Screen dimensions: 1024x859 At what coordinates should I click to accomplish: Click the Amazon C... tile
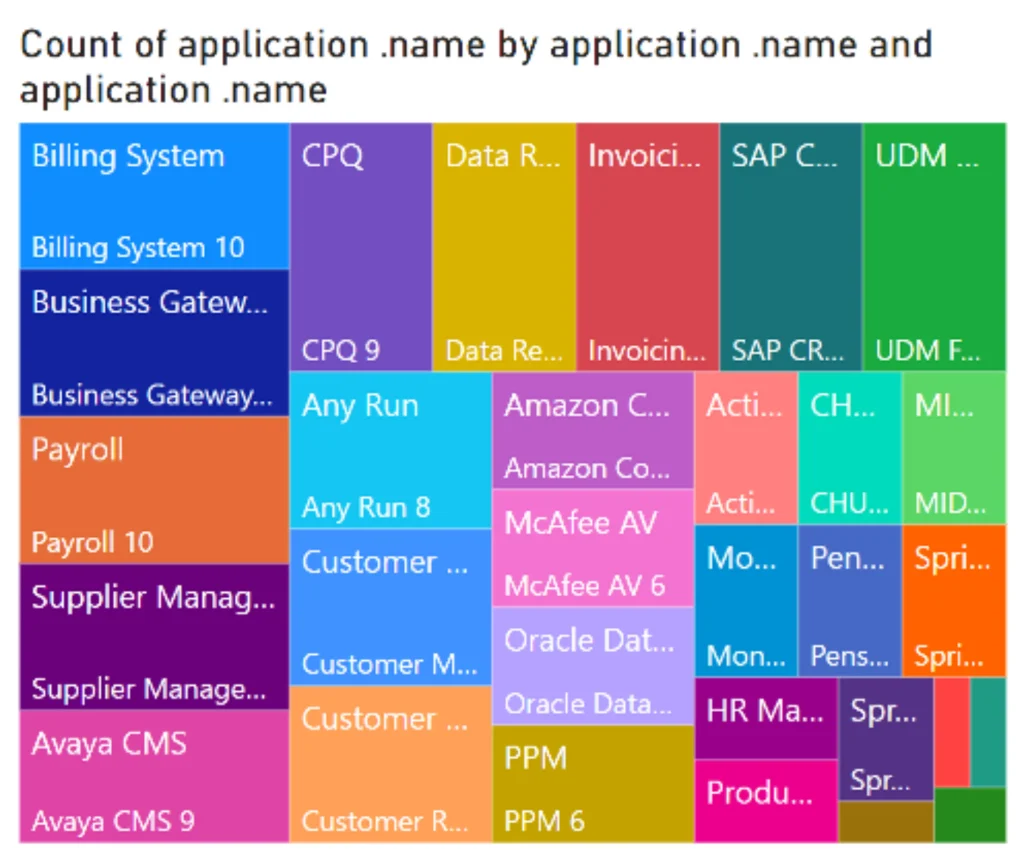(592, 430)
